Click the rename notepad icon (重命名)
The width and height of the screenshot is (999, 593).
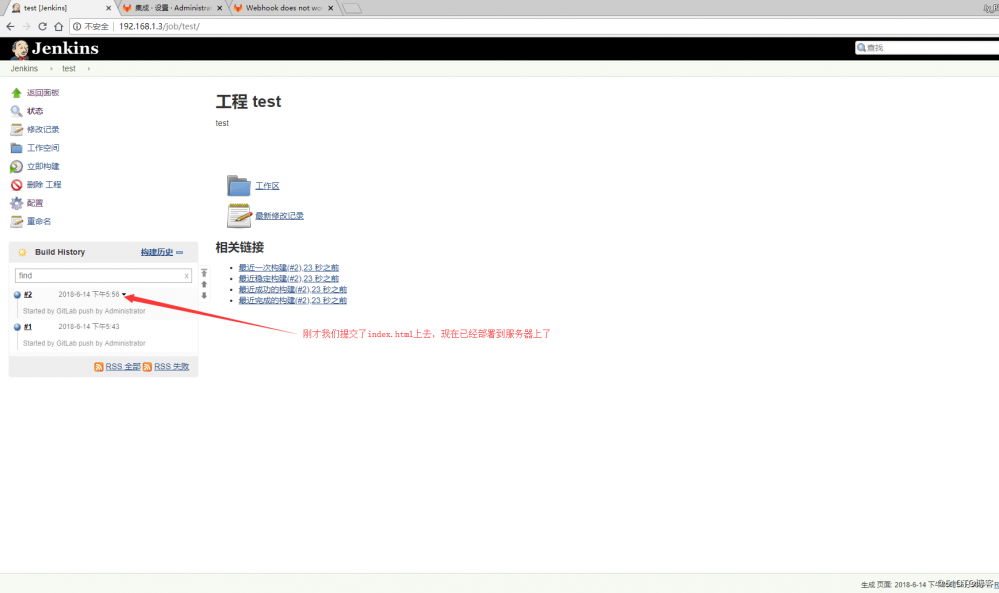point(17,222)
